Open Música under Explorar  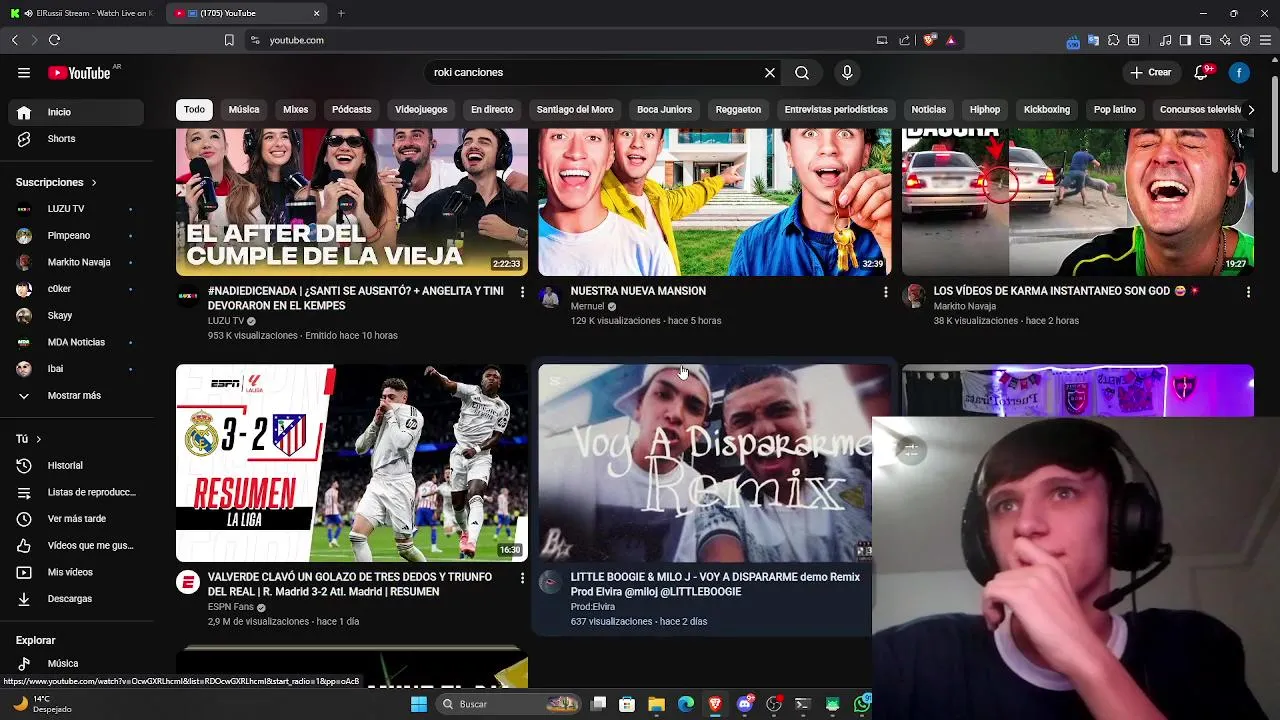[x=76, y=663]
